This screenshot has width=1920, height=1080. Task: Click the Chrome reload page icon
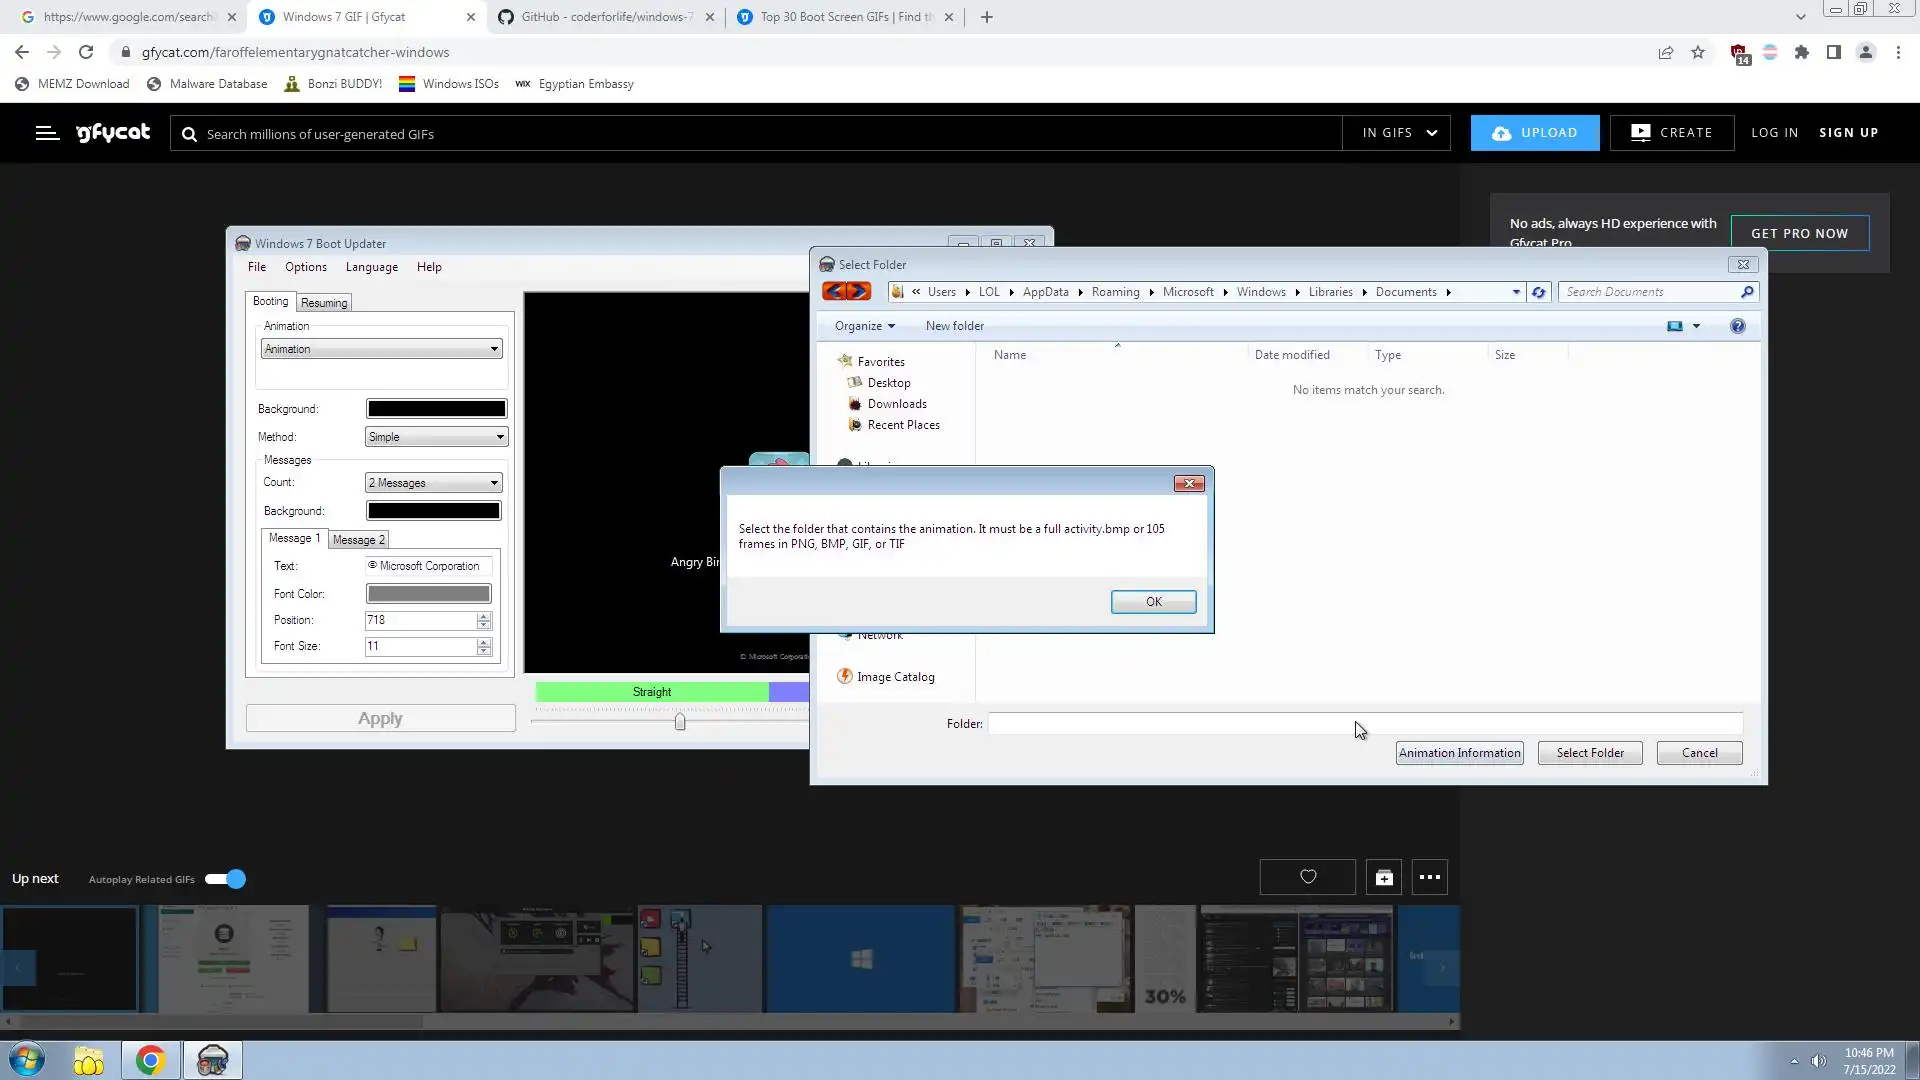(x=86, y=52)
